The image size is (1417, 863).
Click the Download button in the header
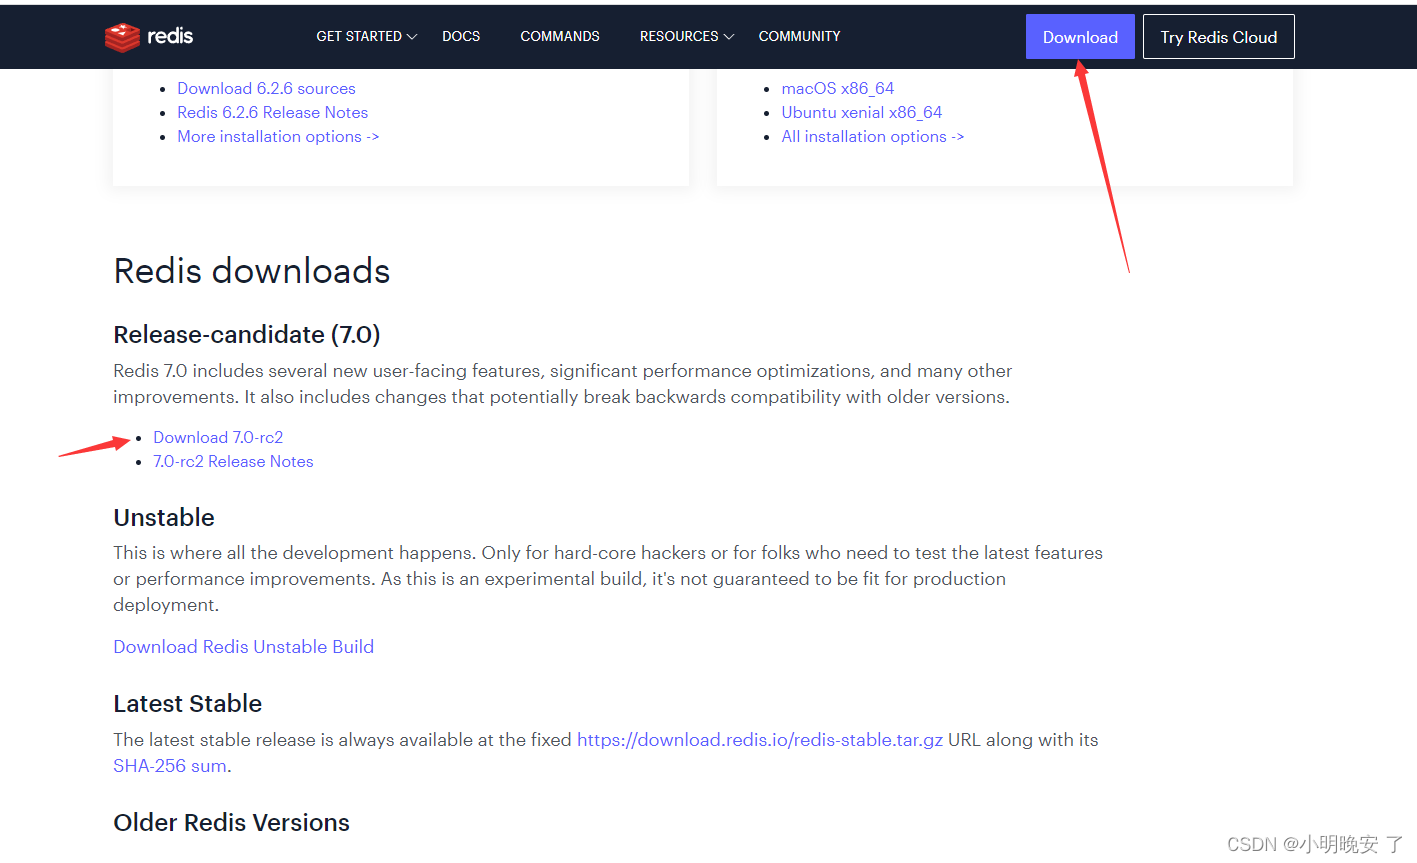1080,37
